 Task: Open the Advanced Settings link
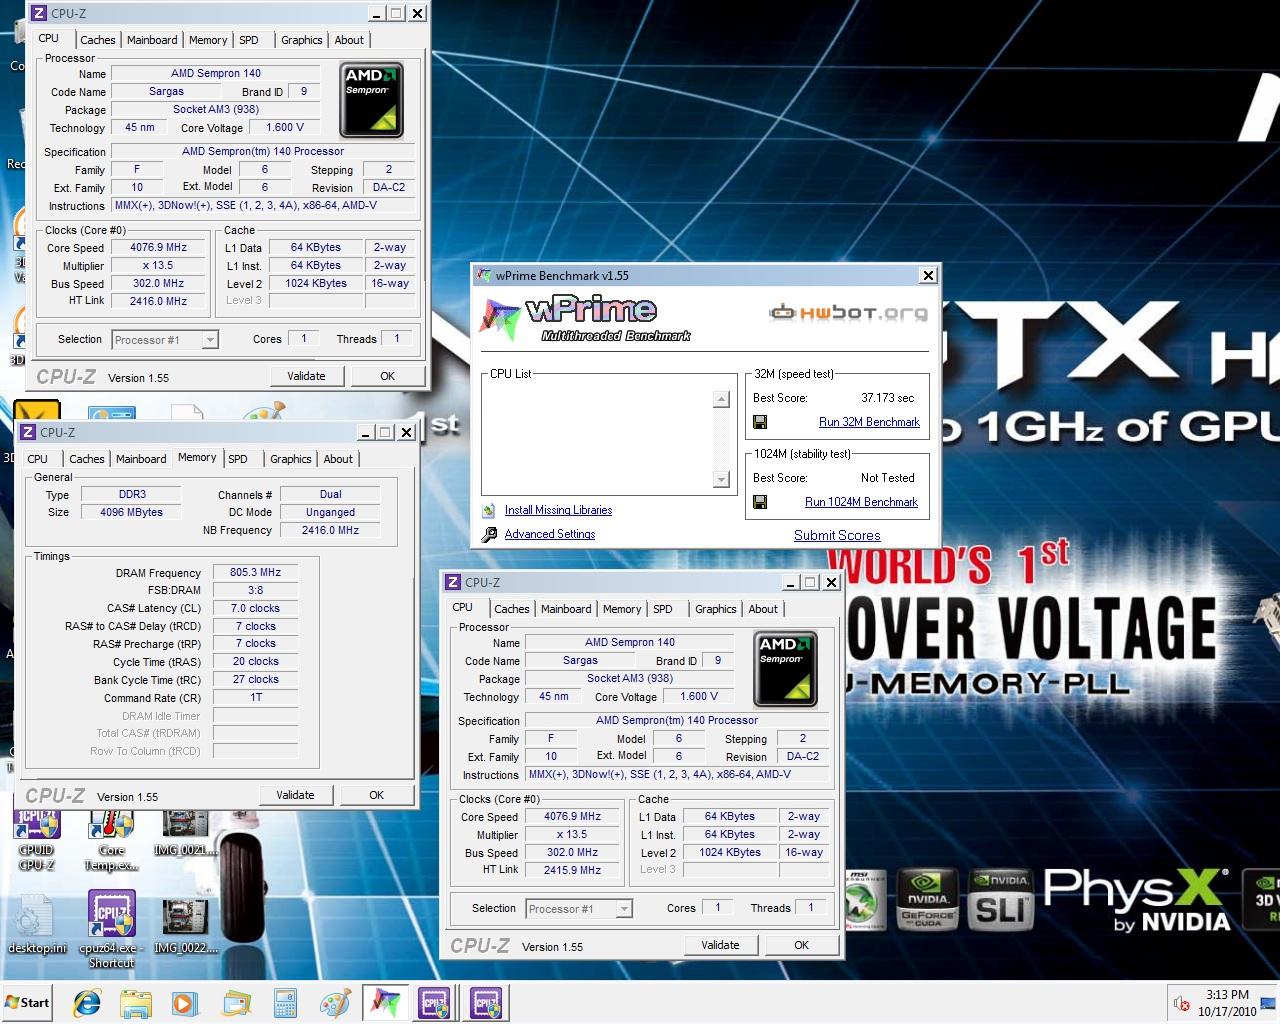point(549,535)
